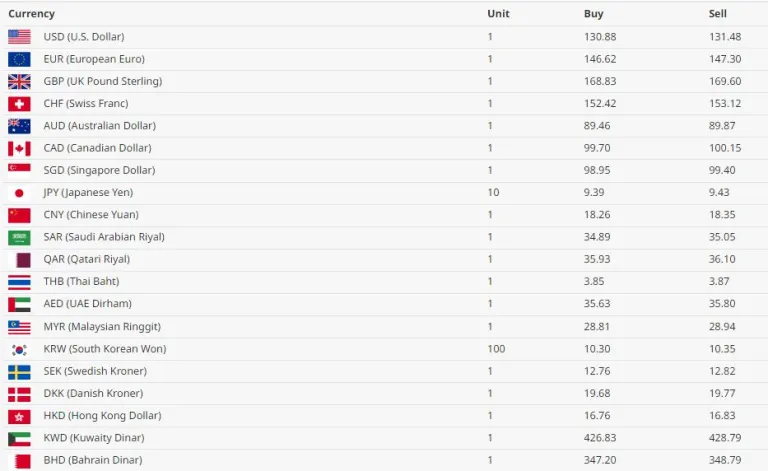Click the Buy column header

(x=594, y=14)
